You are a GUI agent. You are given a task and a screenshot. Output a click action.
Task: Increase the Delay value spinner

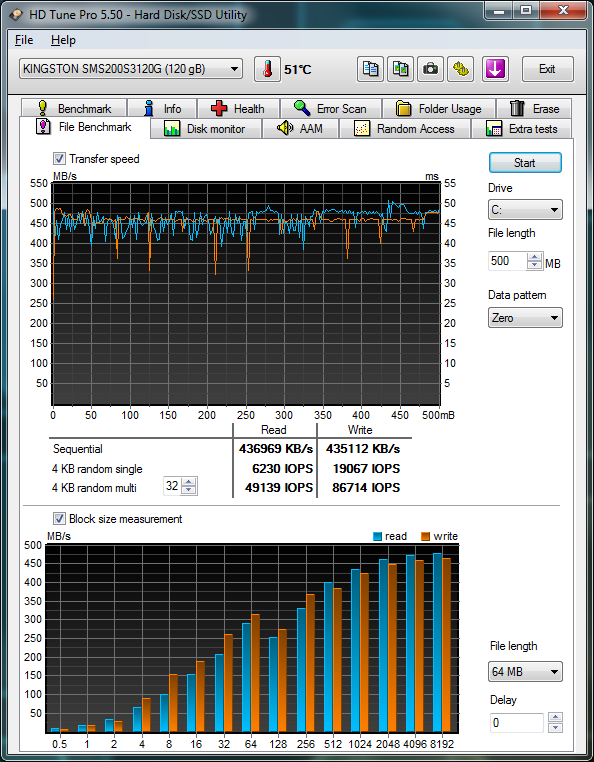point(555,718)
